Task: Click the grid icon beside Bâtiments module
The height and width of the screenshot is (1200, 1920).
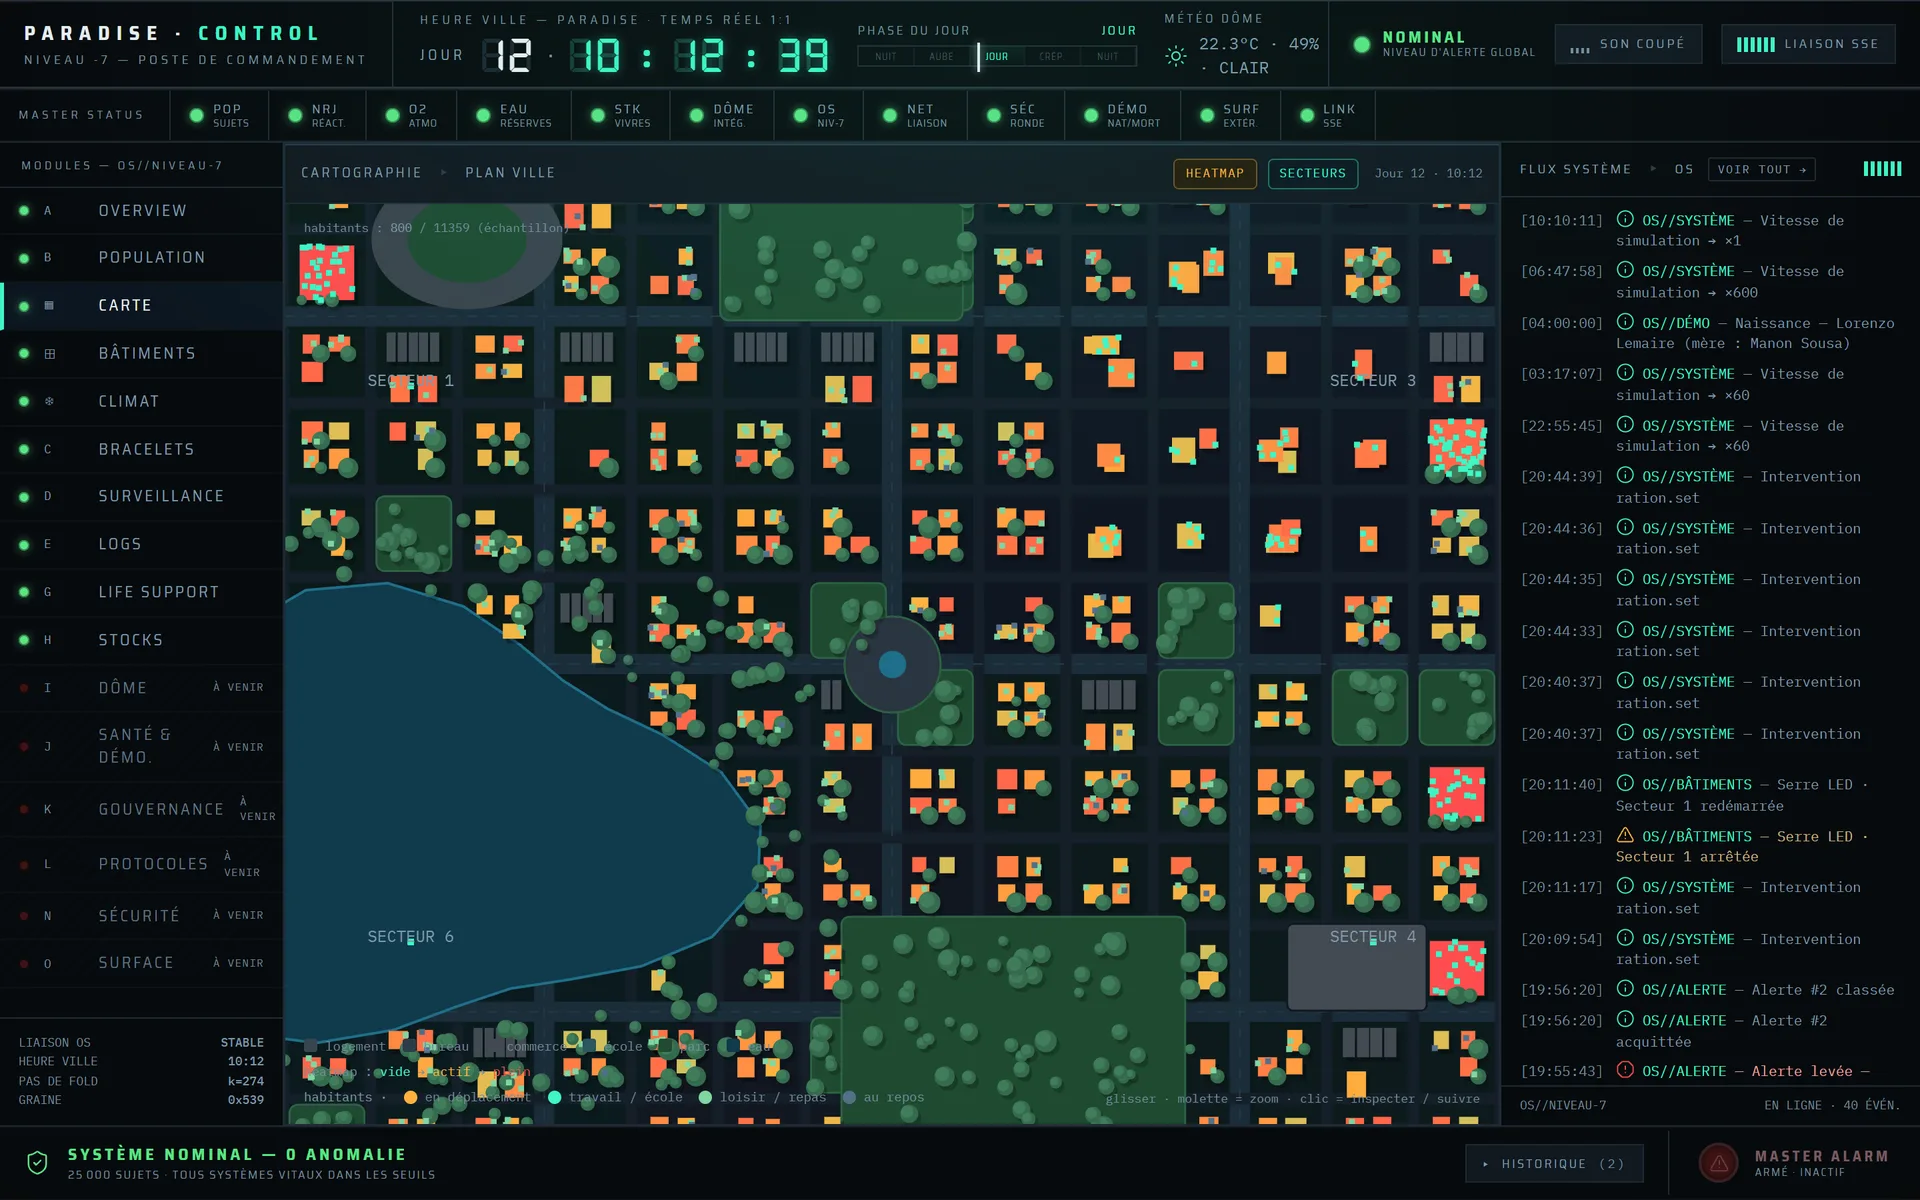Action: click(49, 353)
